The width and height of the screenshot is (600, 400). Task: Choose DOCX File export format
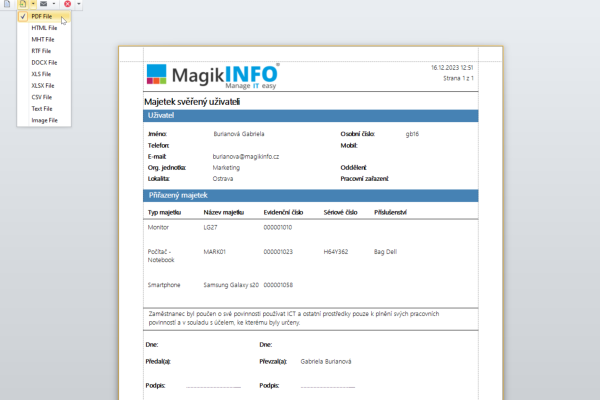44,62
